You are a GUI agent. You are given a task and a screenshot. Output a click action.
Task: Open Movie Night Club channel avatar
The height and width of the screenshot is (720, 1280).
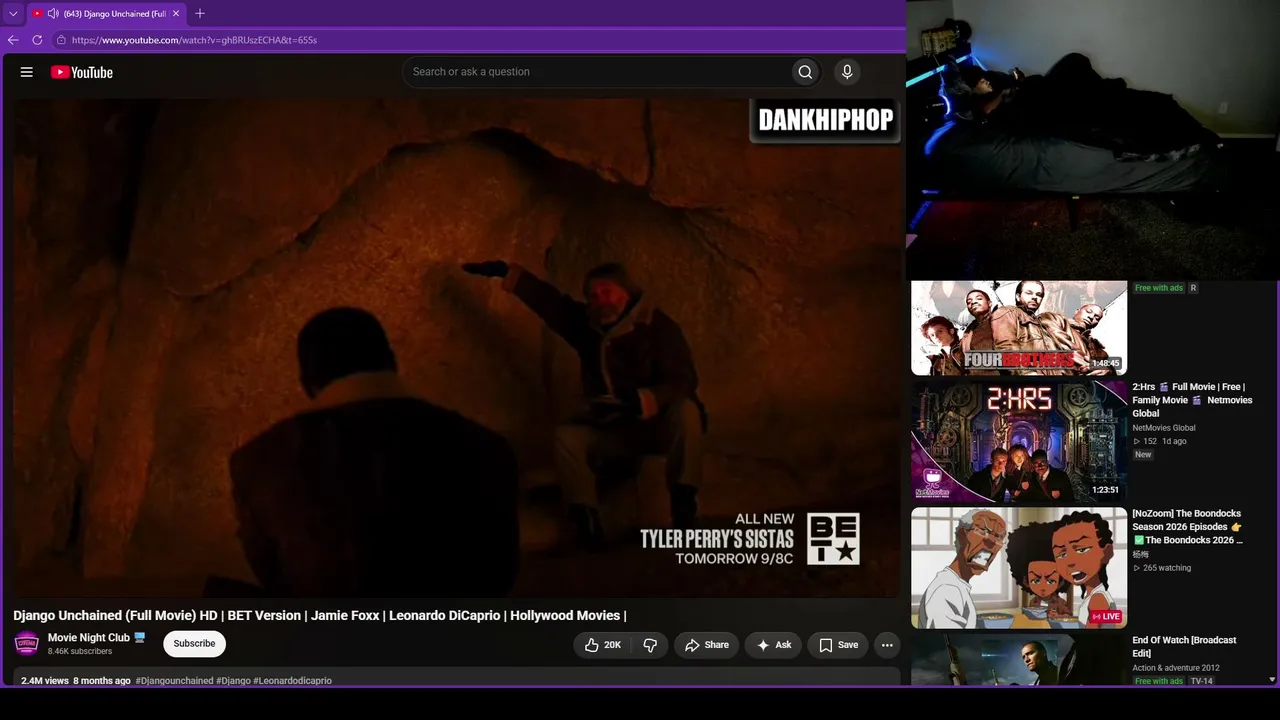27,644
